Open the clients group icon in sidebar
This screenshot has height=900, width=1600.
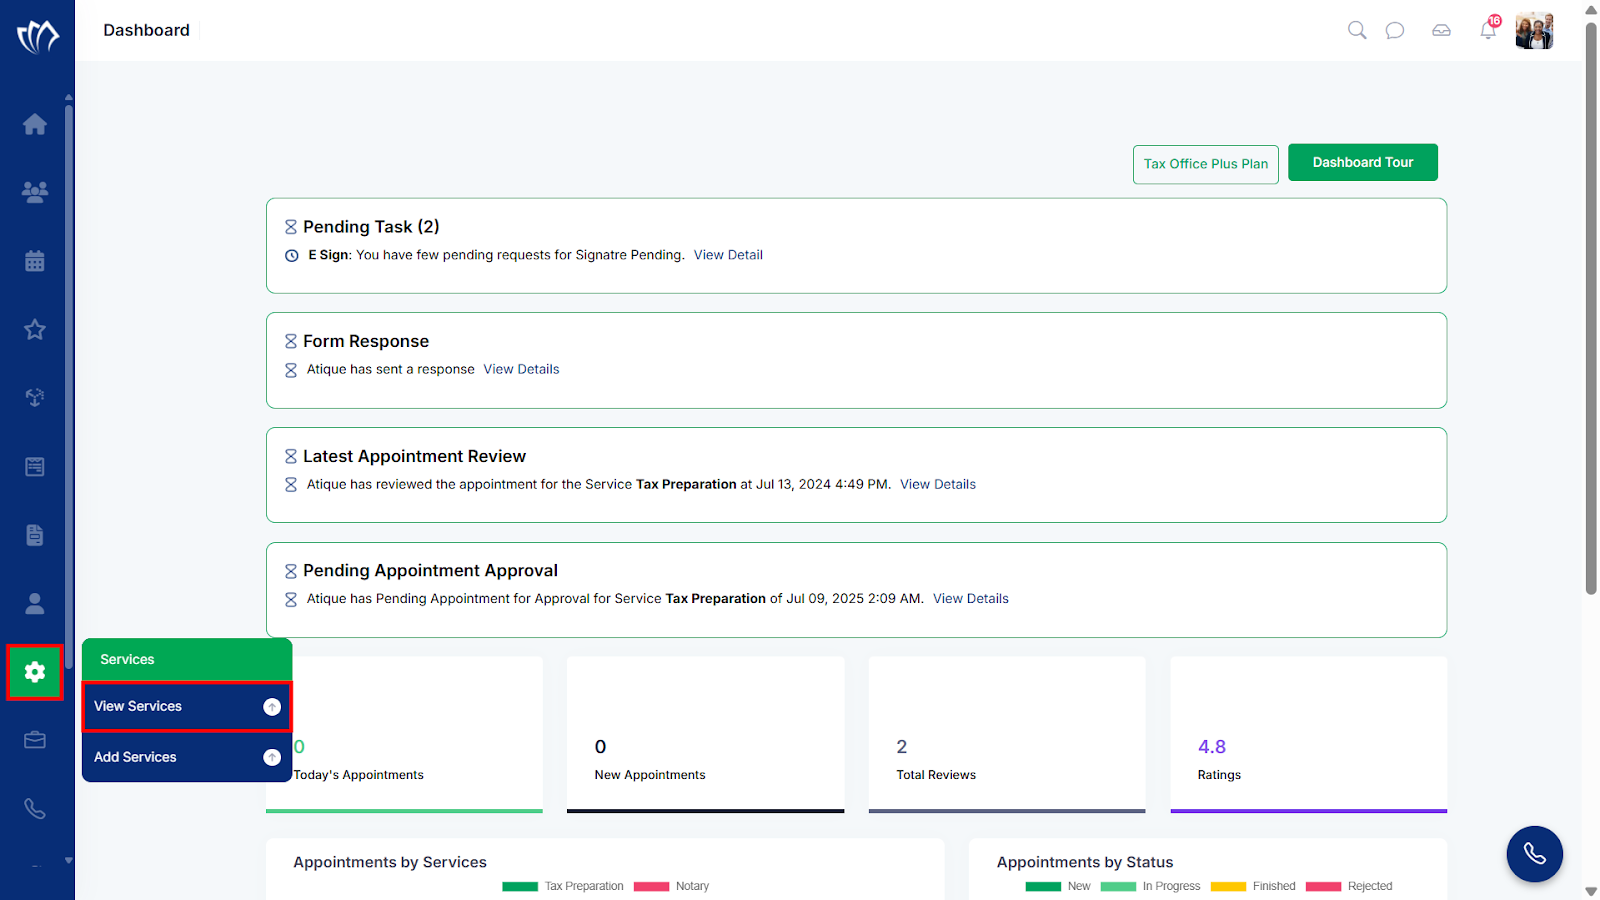click(35, 192)
